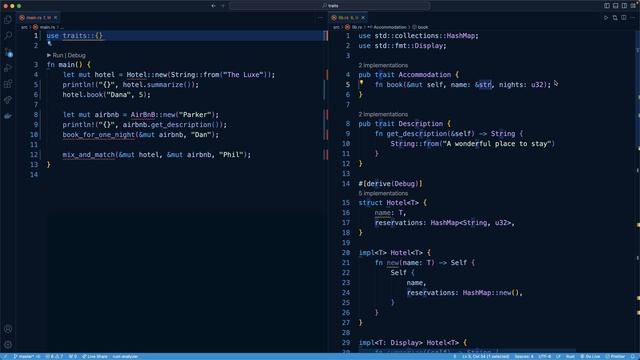Open '6 implementations' lens above struct Hotel

(383, 193)
